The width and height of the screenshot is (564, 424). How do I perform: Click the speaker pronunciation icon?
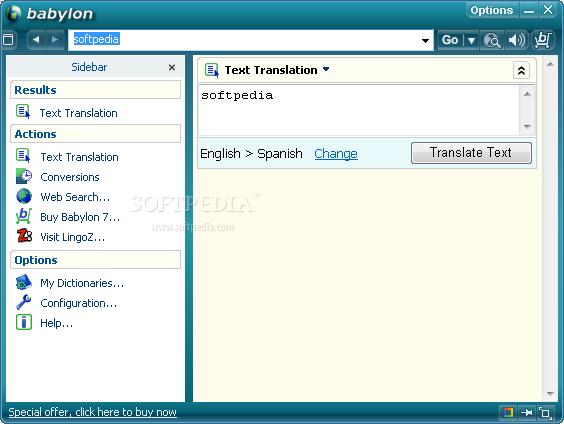tap(517, 40)
